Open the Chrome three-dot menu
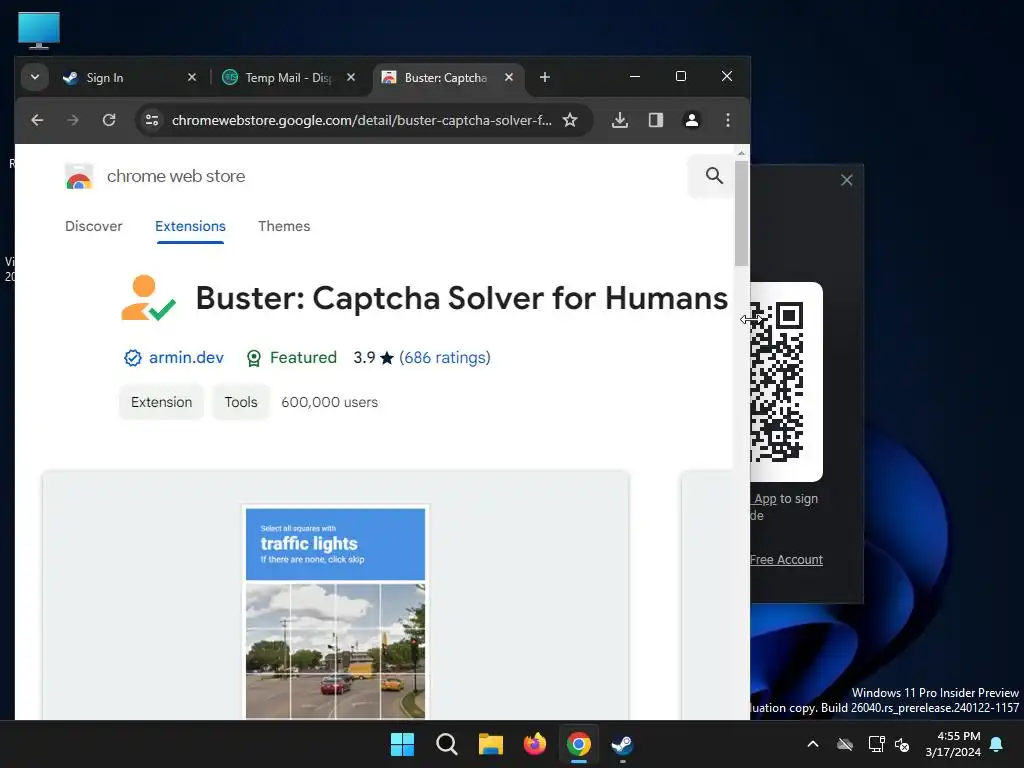The height and width of the screenshot is (768, 1024). [728, 120]
